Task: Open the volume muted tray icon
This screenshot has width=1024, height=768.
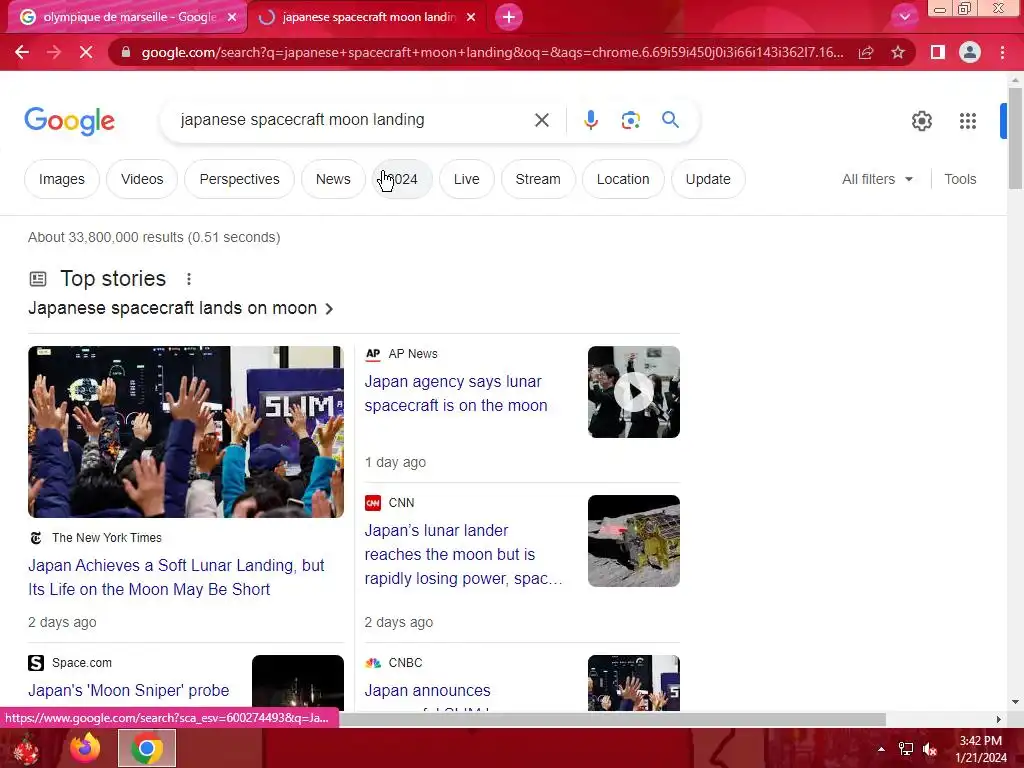Action: coord(929,749)
